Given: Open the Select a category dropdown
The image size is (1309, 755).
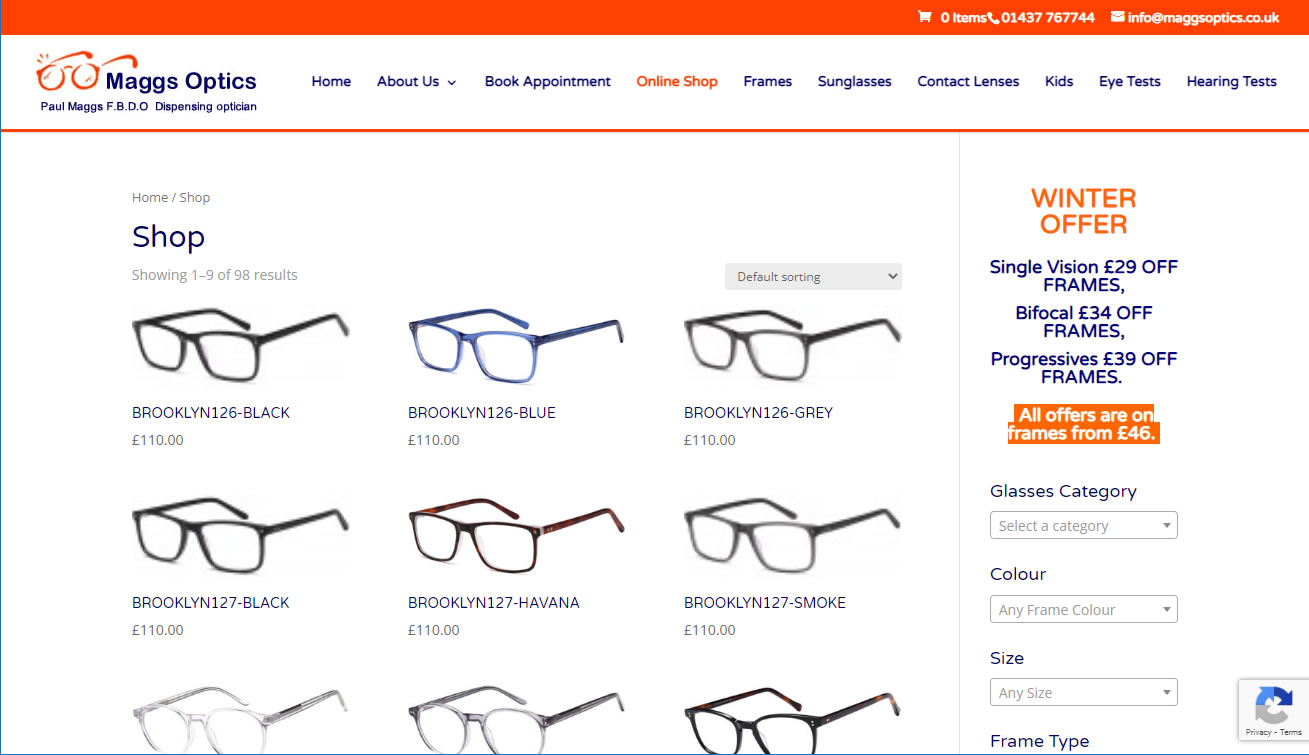Looking at the screenshot, I should 1084,525.
